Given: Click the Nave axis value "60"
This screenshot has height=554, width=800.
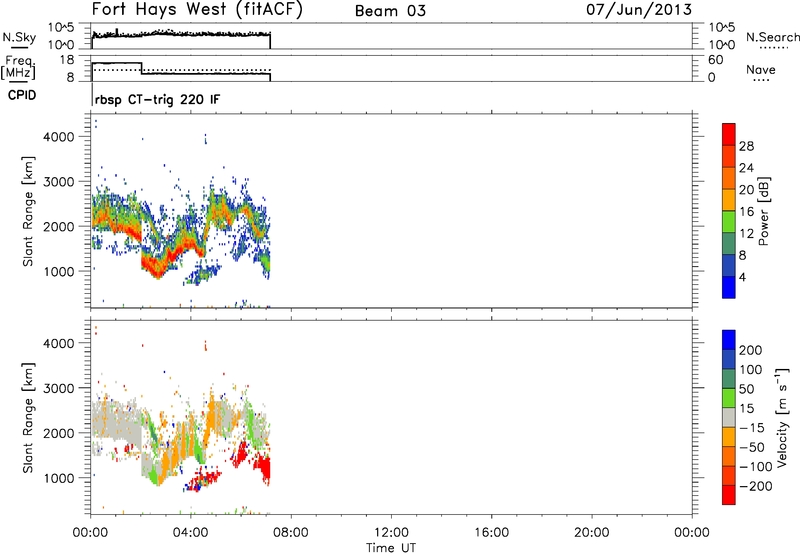Looking at the screenshot, I should tap(715, 60).
